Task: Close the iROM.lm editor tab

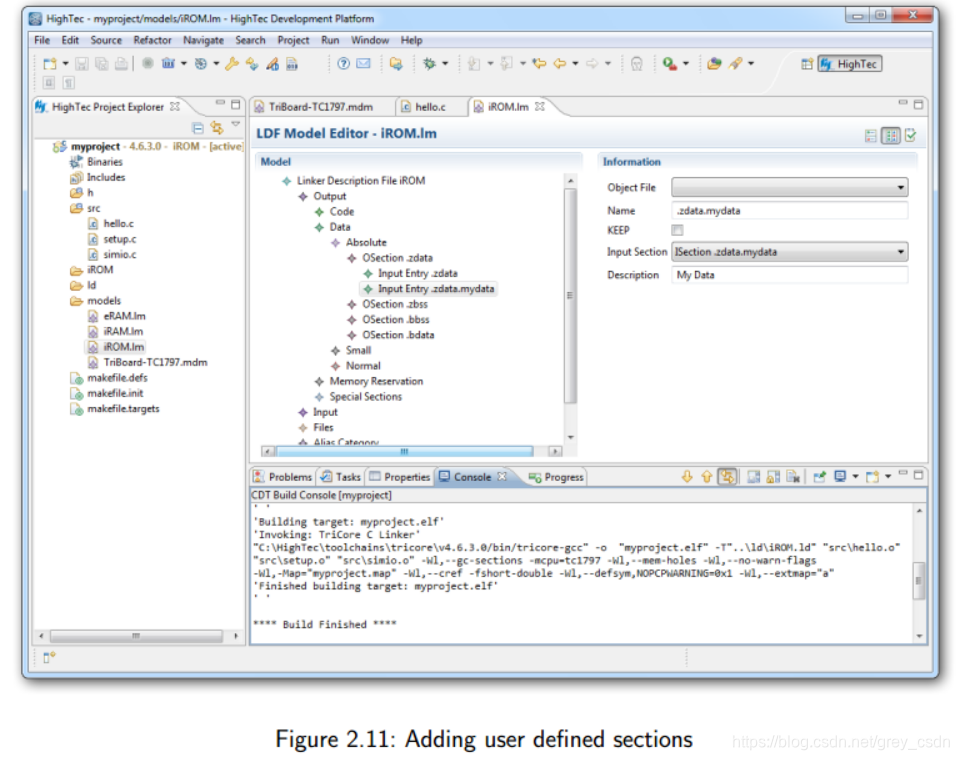Action: (x=539, y=106)
